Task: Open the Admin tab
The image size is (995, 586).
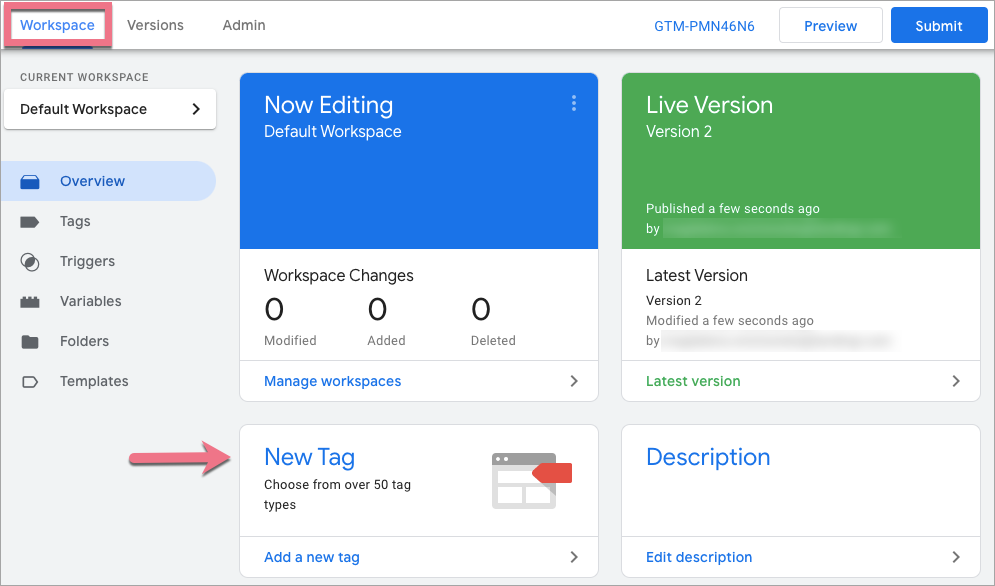Action: tap(243, 25)
